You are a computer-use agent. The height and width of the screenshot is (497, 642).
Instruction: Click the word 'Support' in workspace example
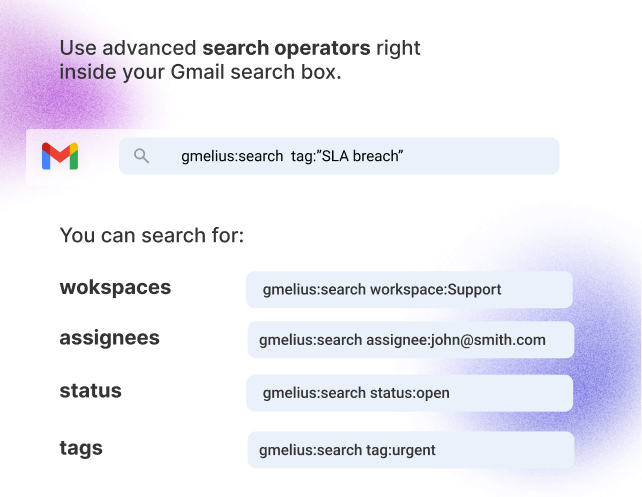coord(474,290)
